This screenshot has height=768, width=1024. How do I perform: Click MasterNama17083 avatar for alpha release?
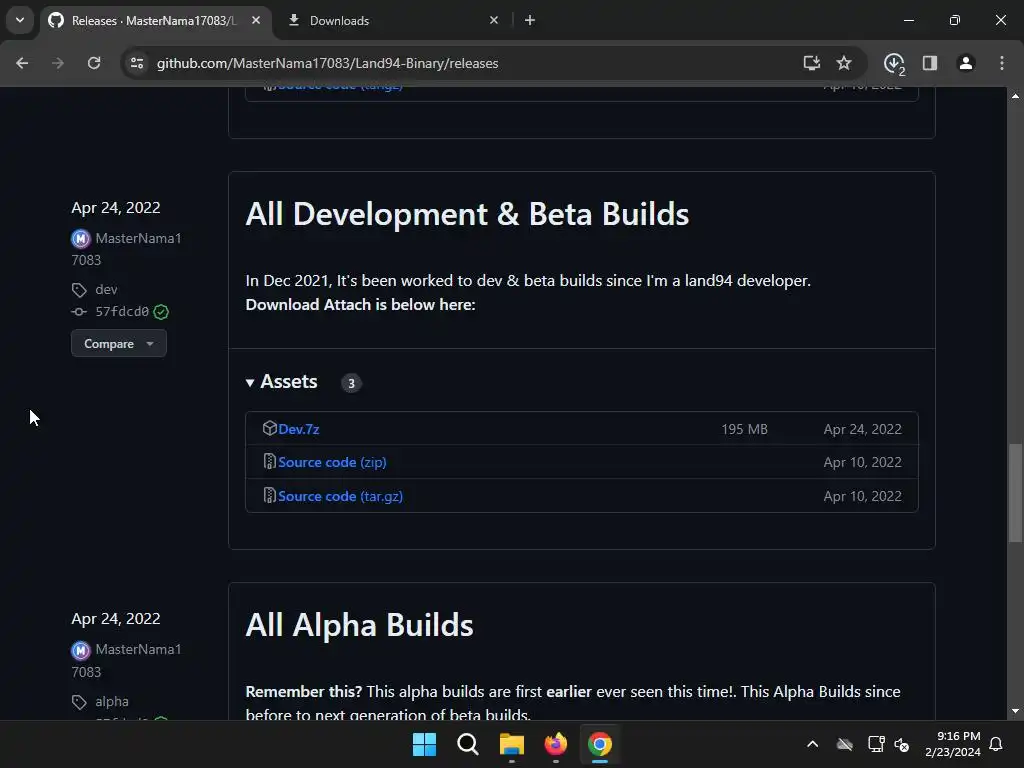coord(80,650)
